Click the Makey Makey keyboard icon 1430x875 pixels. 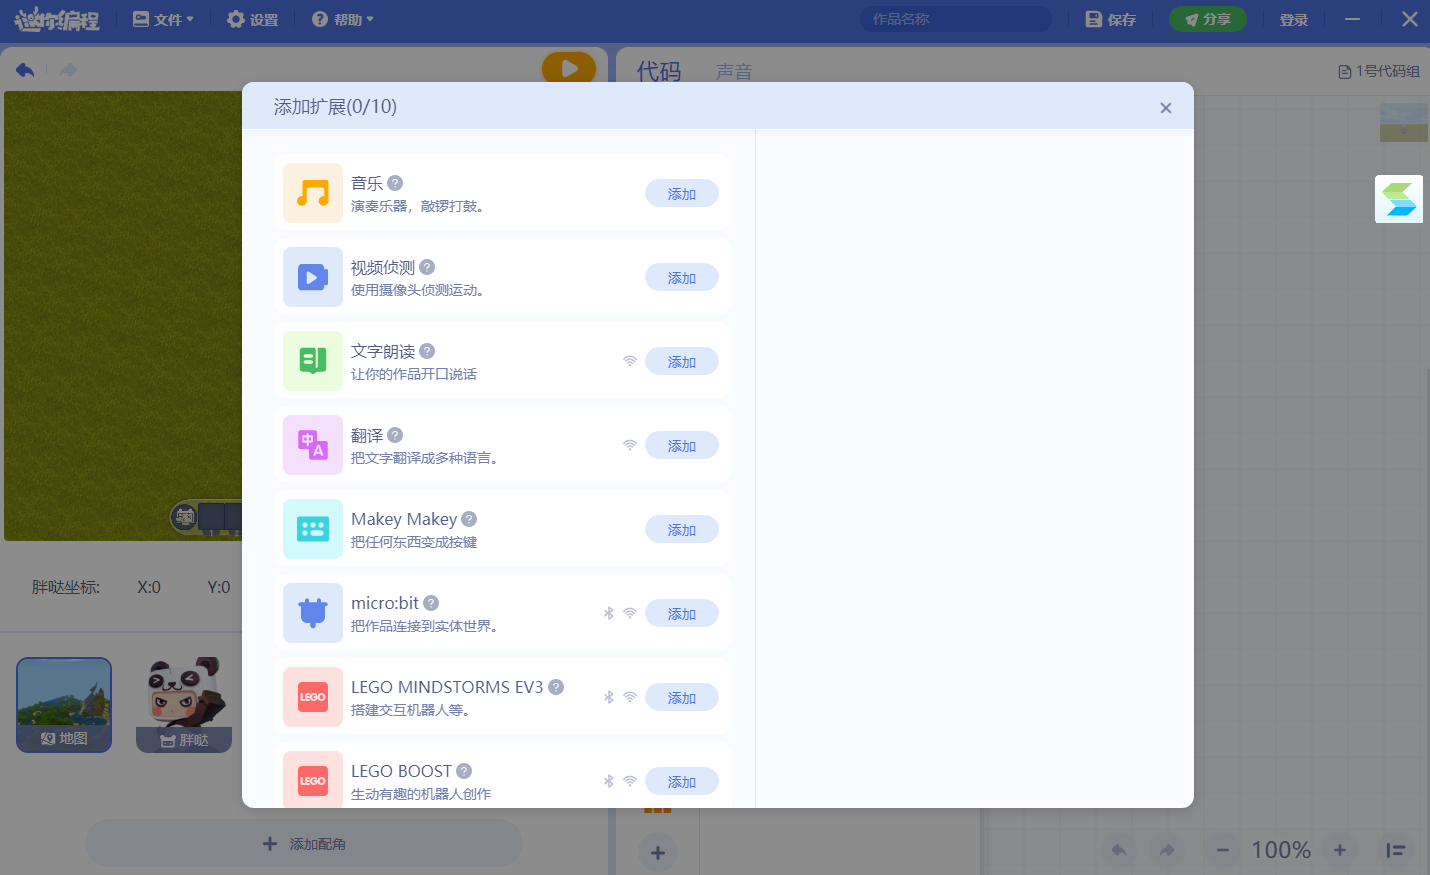point(313,529)
